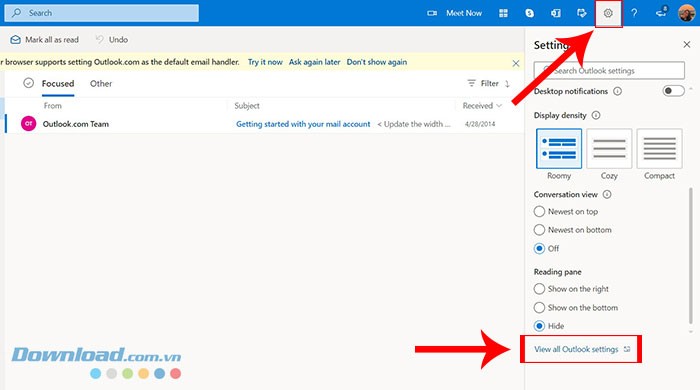
Task: Switch to the Focused tab
Action: click(58, 83)
